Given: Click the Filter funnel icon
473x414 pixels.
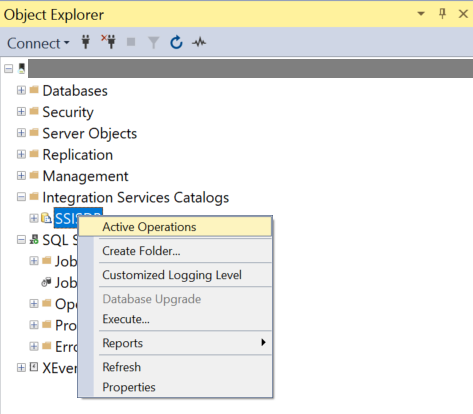Looking at the screenshot, I should pos(153,43).
